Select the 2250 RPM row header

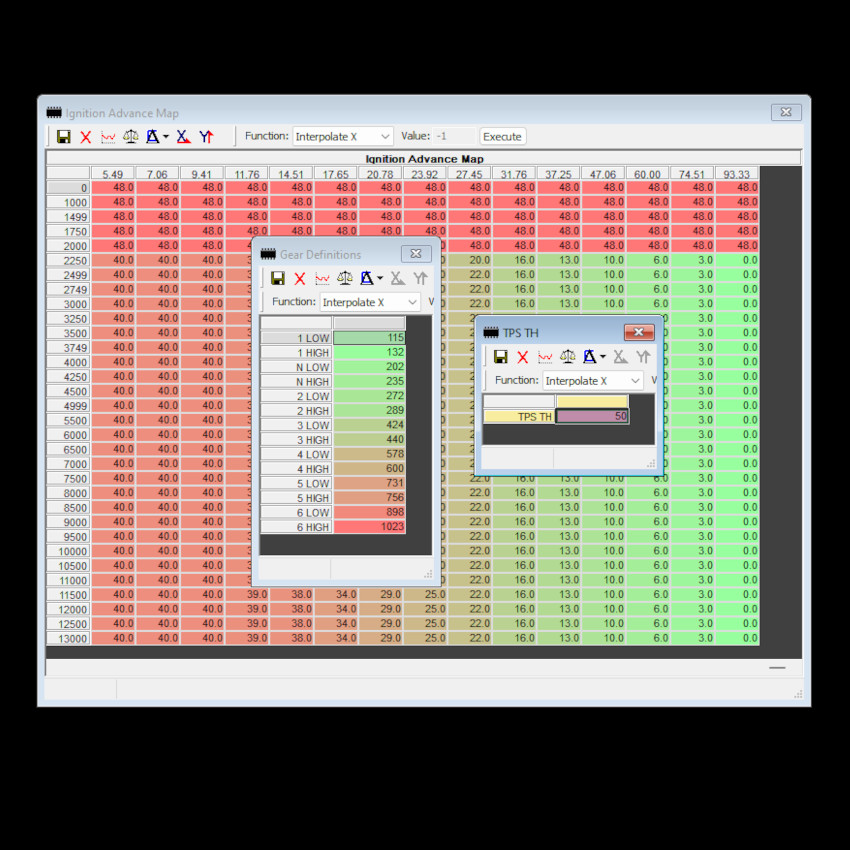[x=68, y=260]
